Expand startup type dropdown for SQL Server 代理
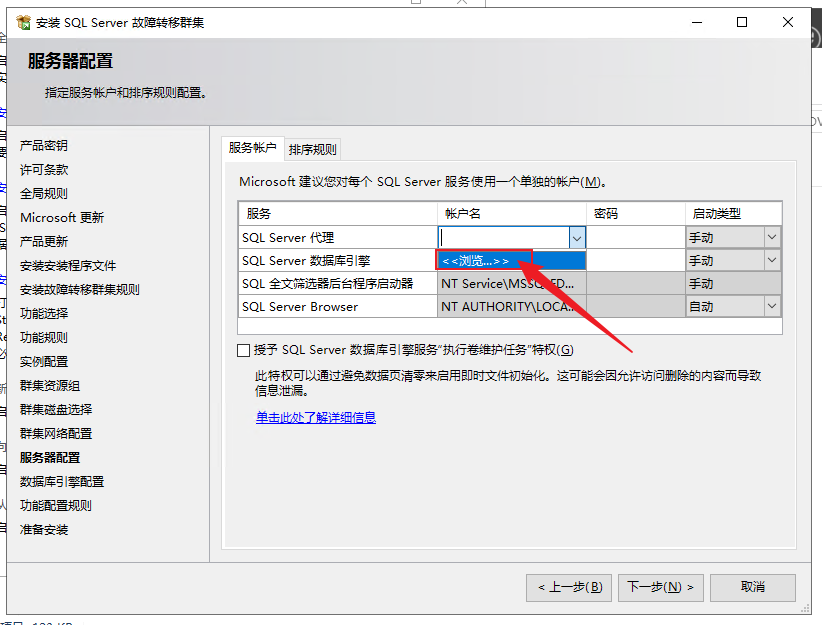822x625 pixels. coord(772,238)
